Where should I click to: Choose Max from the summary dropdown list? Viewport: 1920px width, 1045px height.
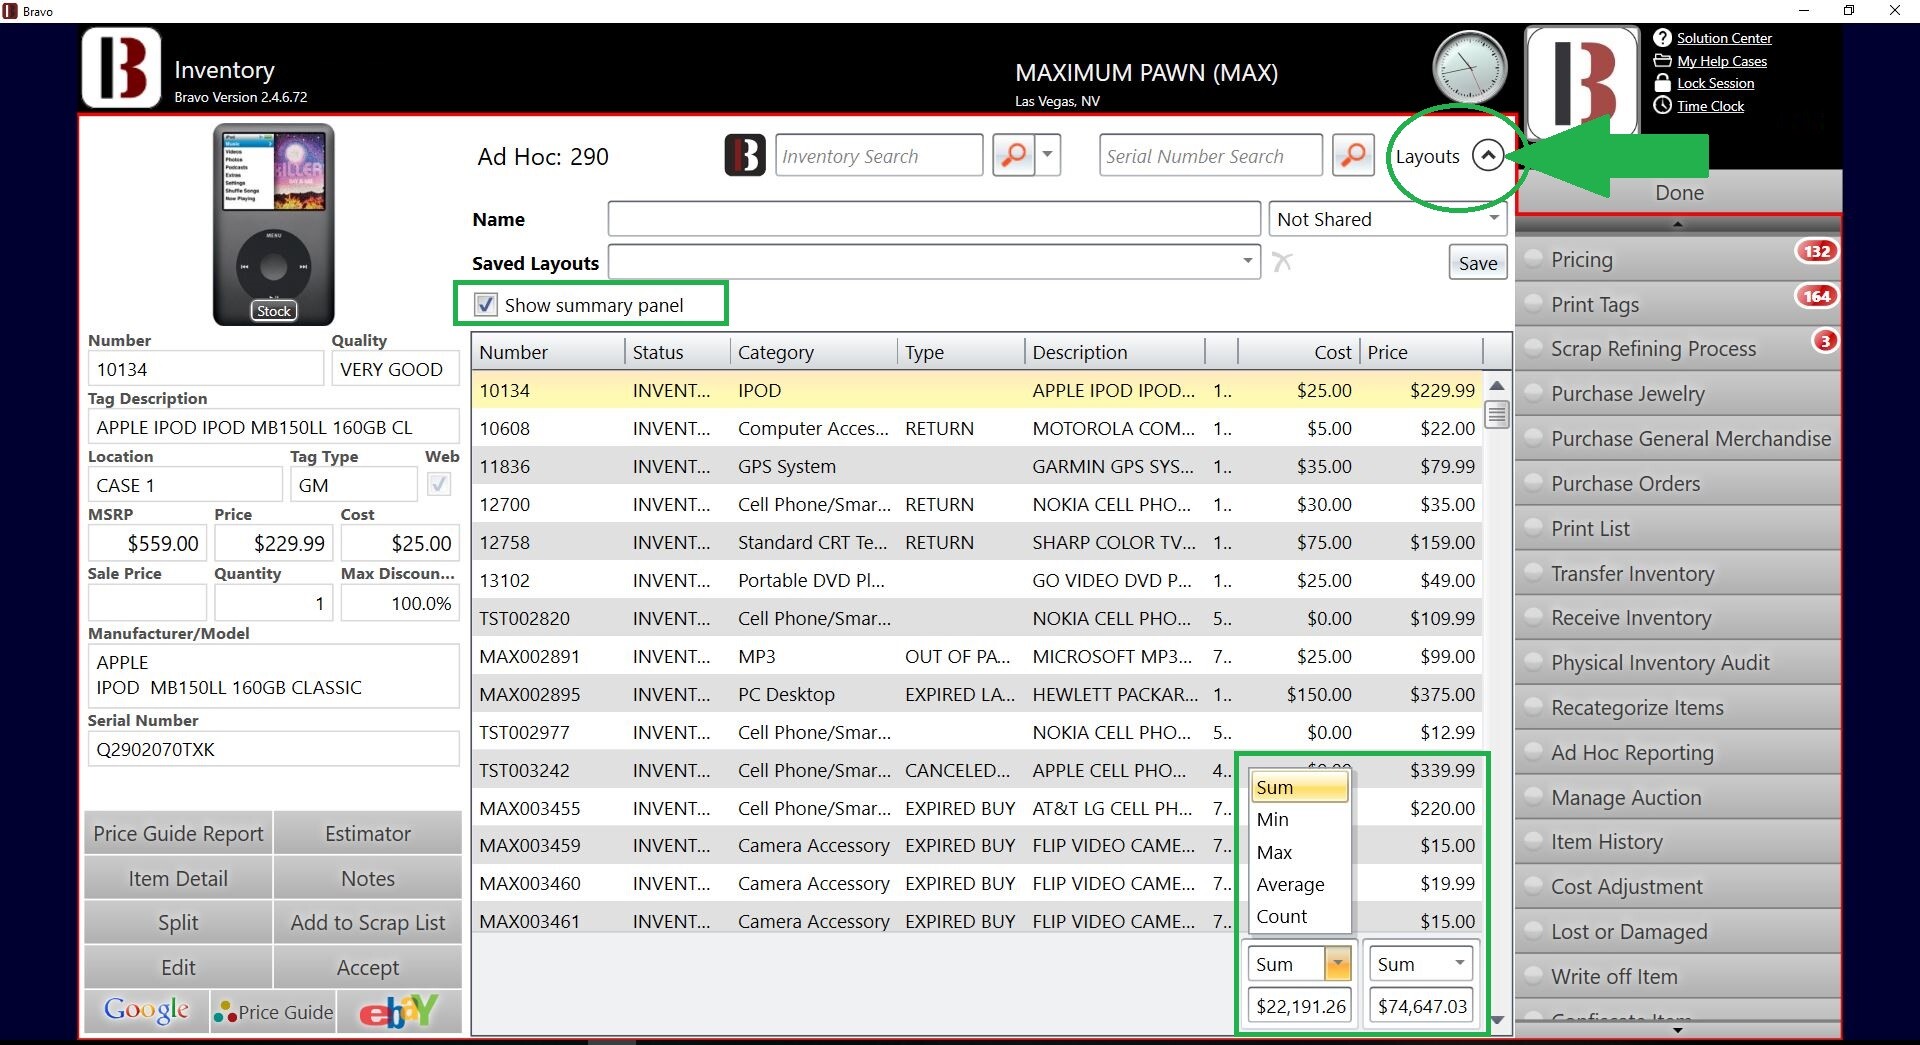[1300, 852]
